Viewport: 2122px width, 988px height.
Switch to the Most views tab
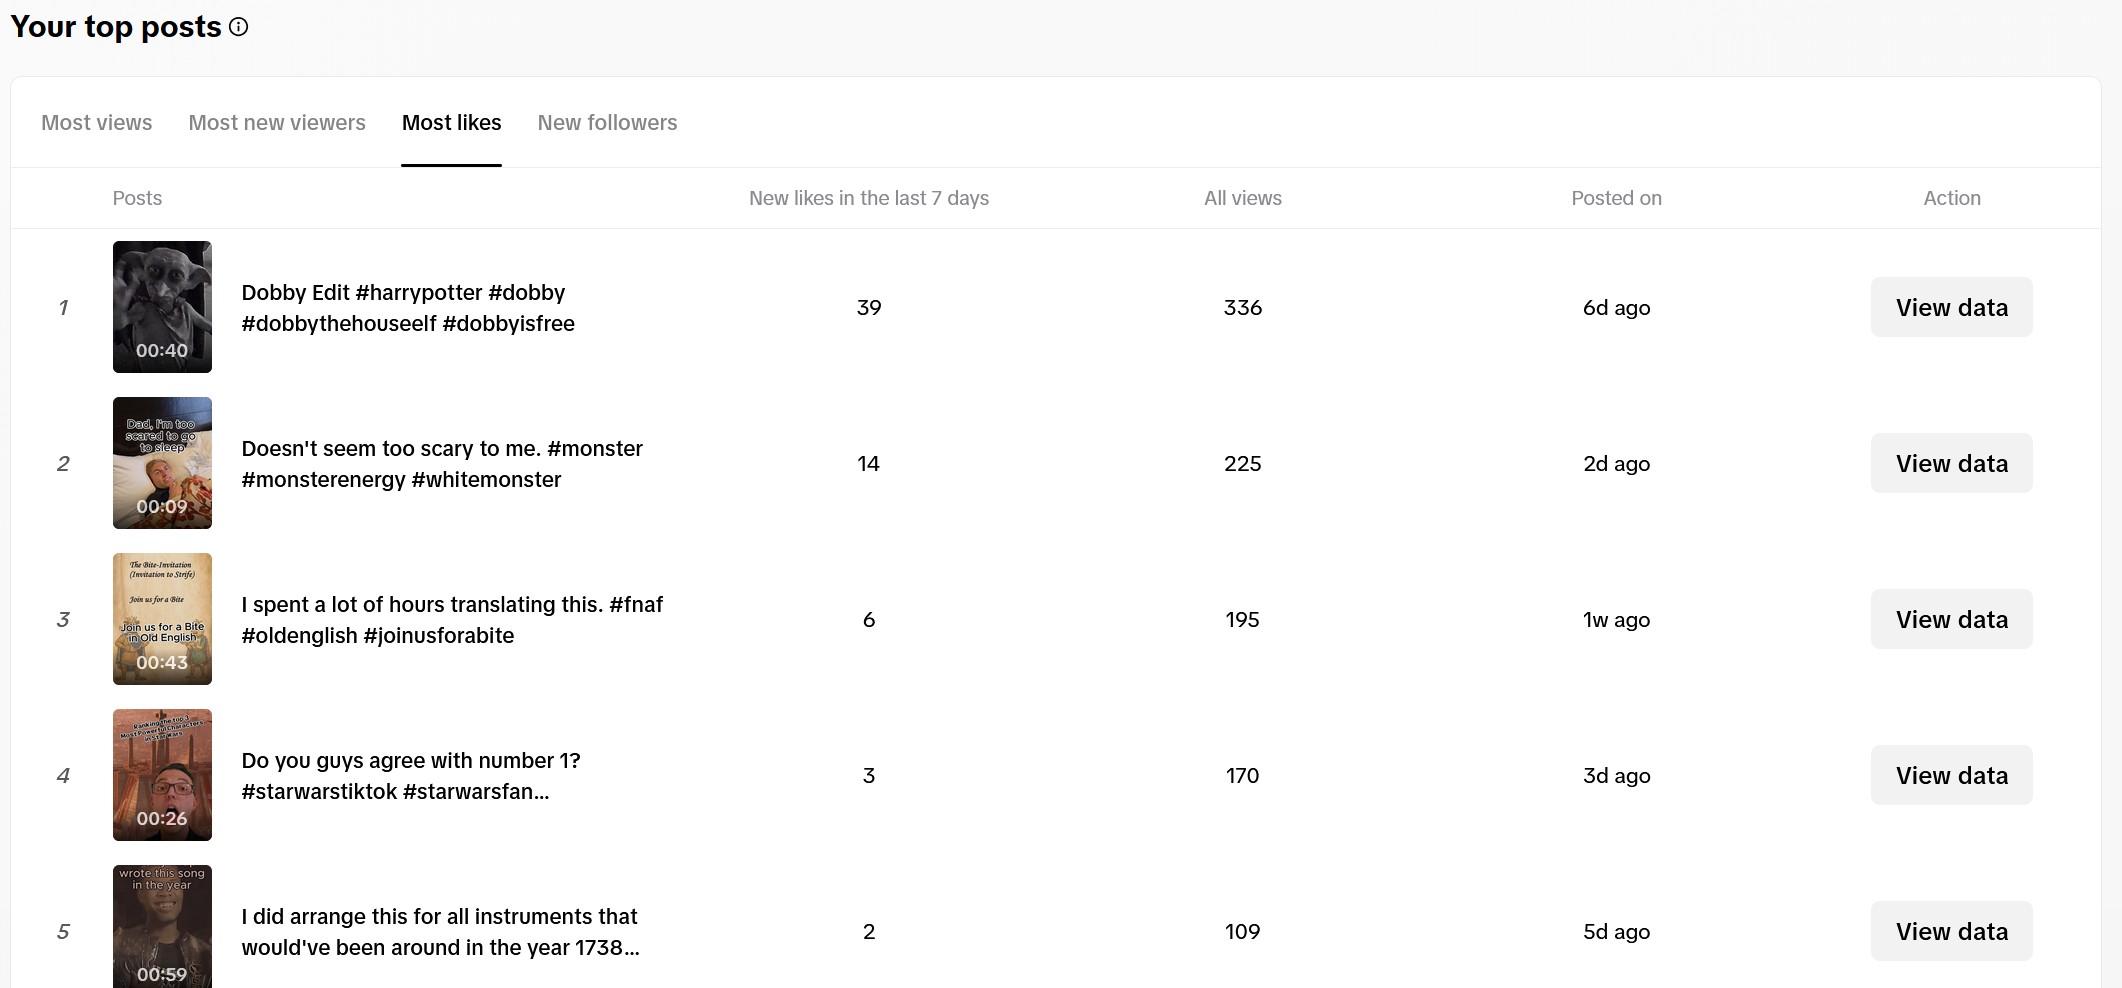pos(96,122)
